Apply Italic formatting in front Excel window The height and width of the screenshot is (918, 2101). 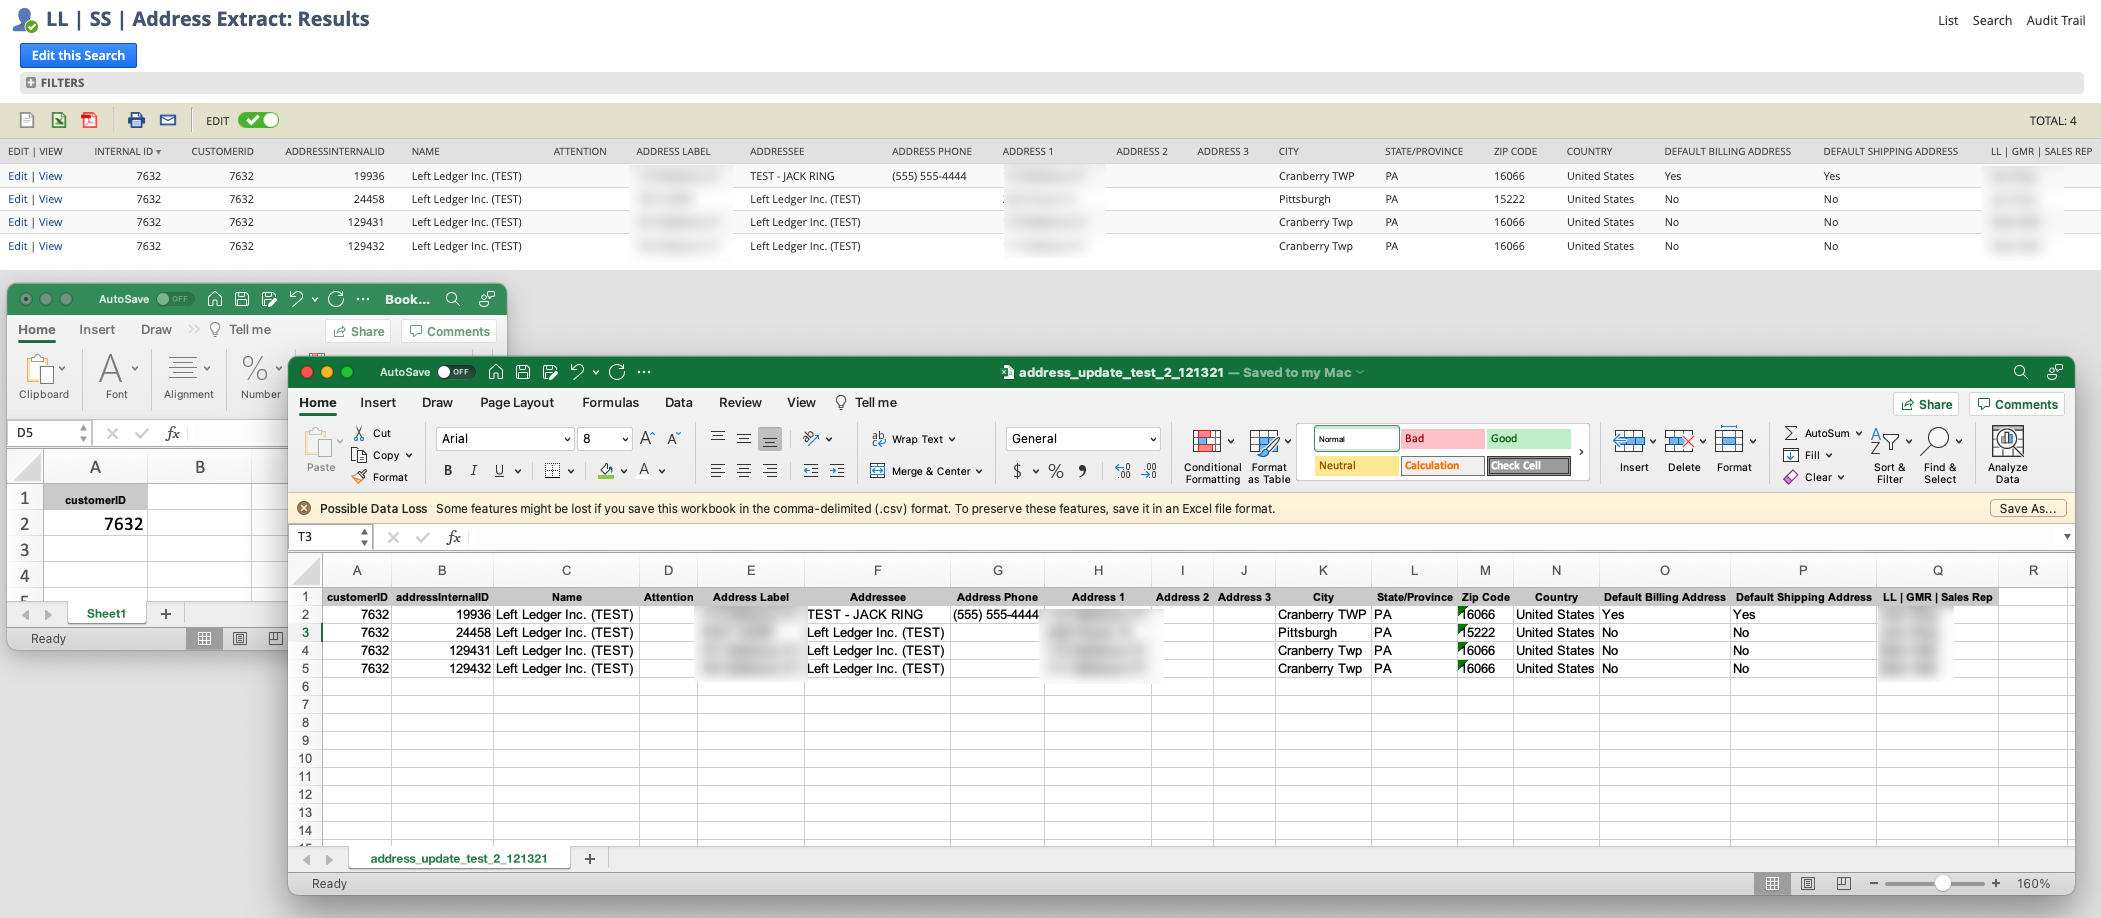pos(473,470)
